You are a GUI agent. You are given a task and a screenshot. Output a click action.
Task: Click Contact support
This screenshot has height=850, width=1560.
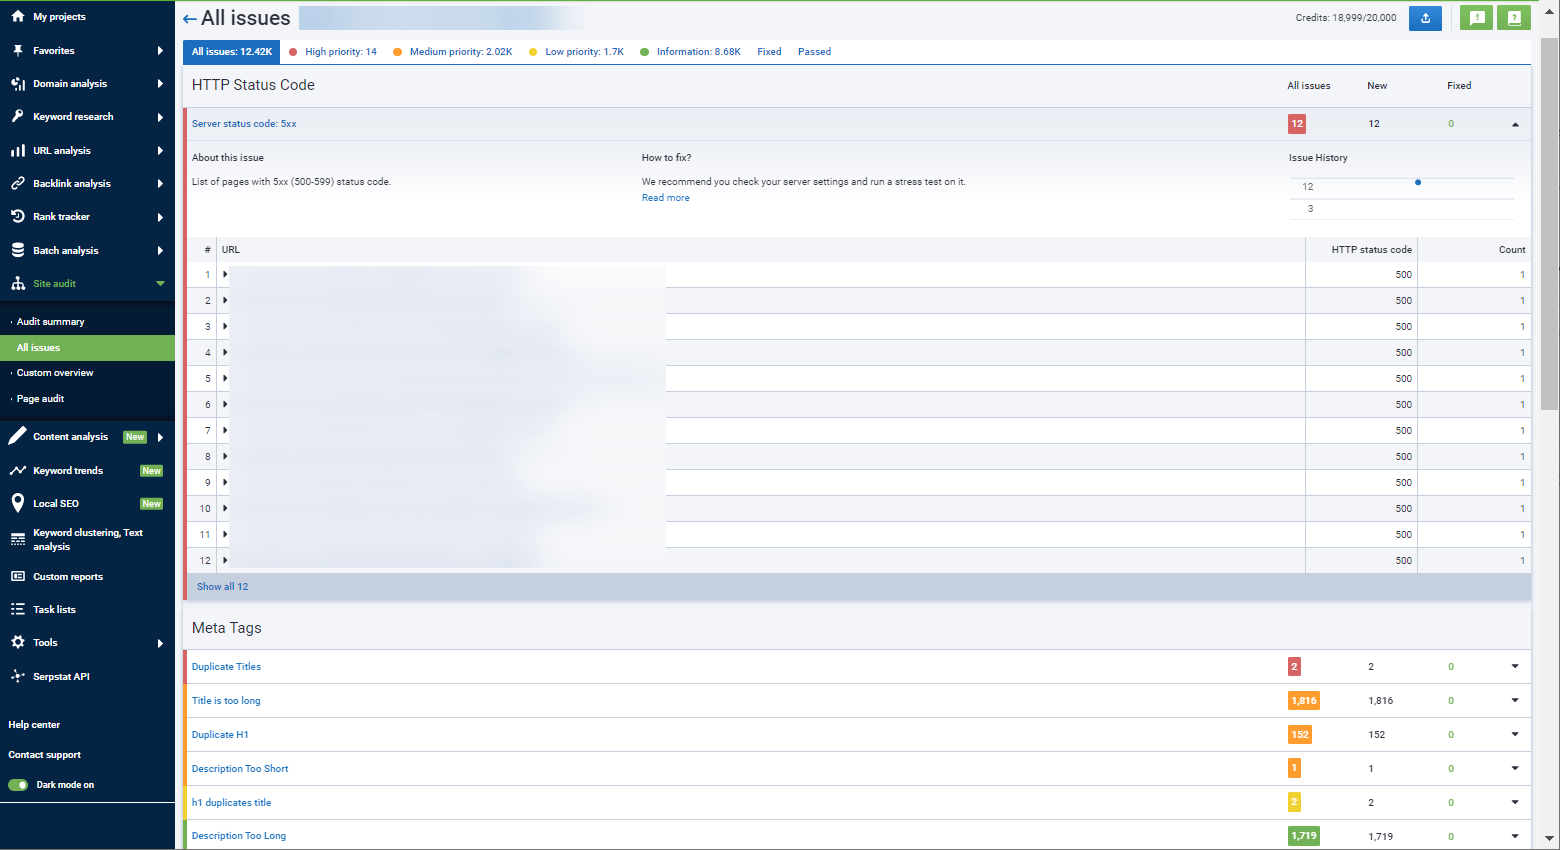[x=44, y=755]
